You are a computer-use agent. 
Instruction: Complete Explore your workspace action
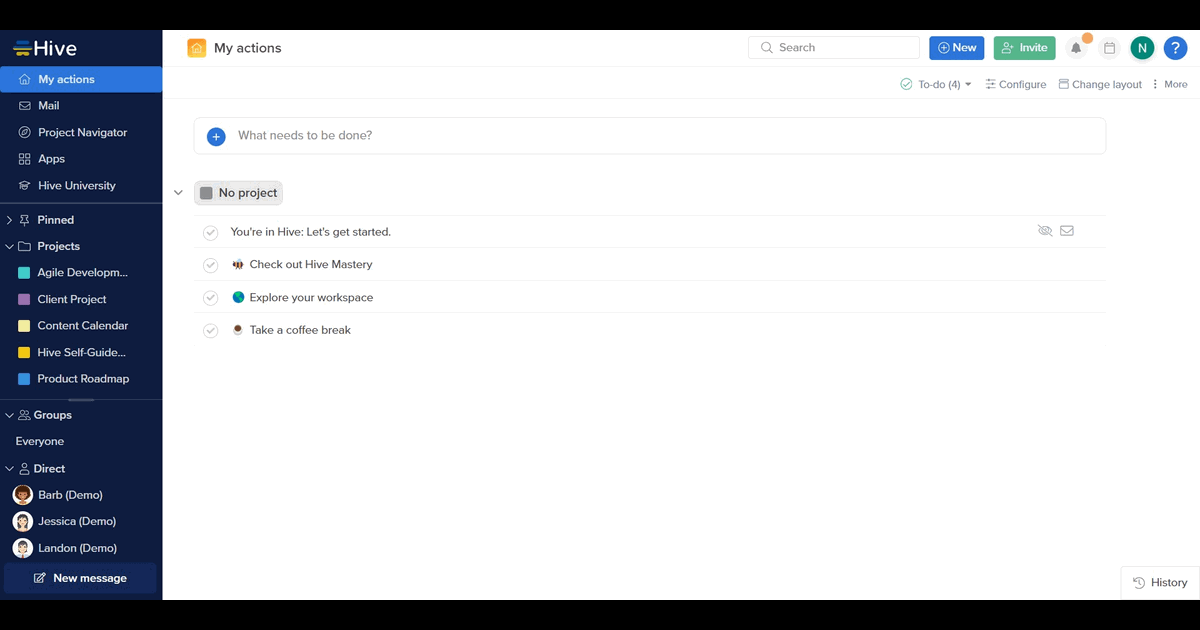pos(210,298)
